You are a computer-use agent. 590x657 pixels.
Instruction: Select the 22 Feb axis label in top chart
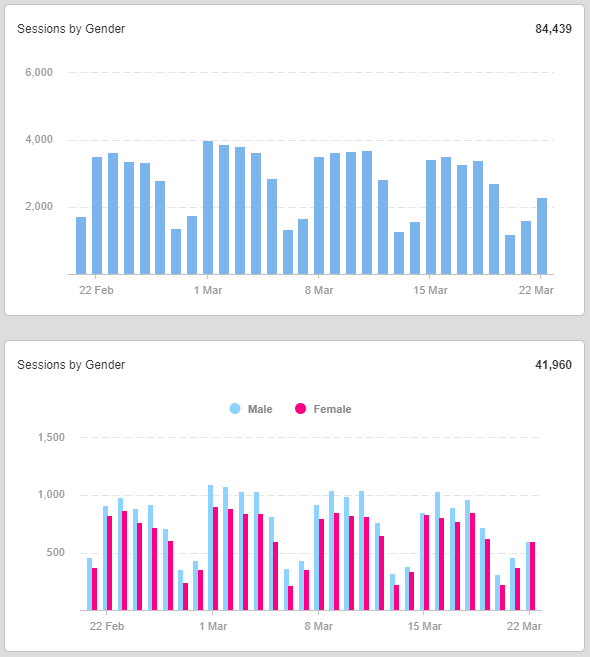[x=96, y=290]
